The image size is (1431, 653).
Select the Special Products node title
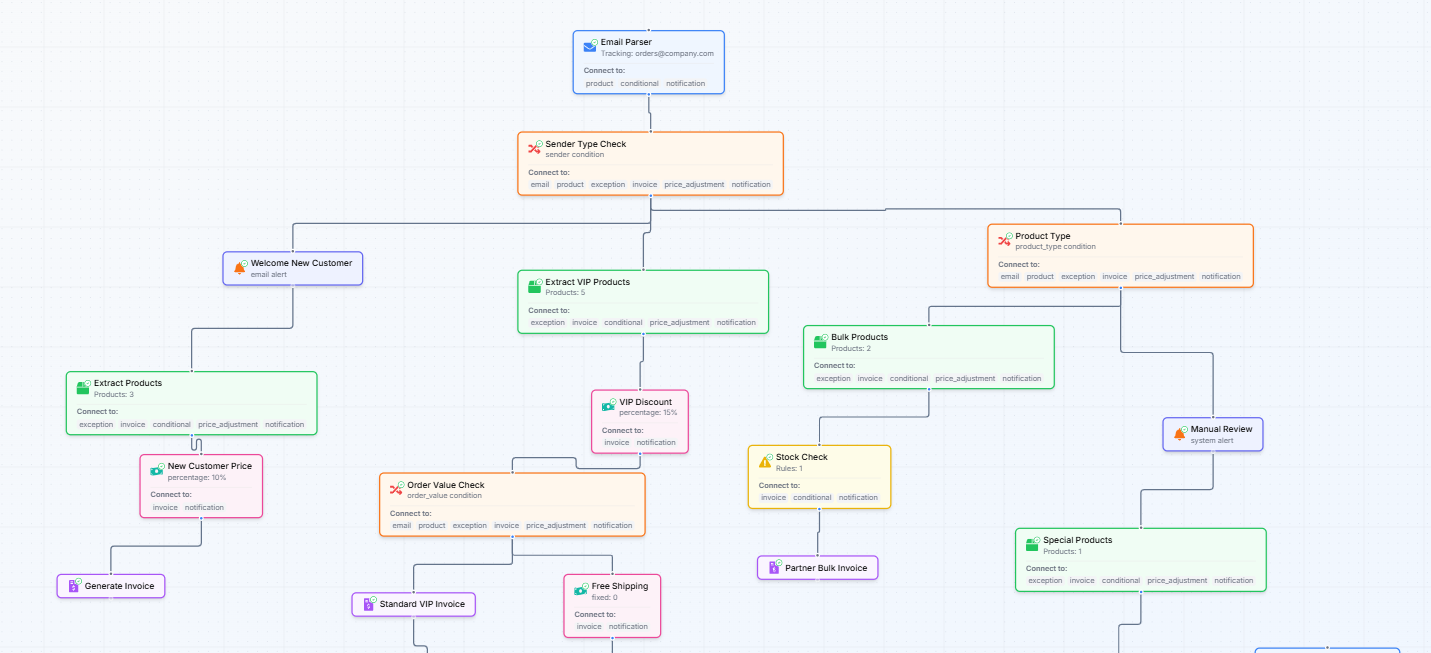pyautogui.click(x=1077, y=540)
